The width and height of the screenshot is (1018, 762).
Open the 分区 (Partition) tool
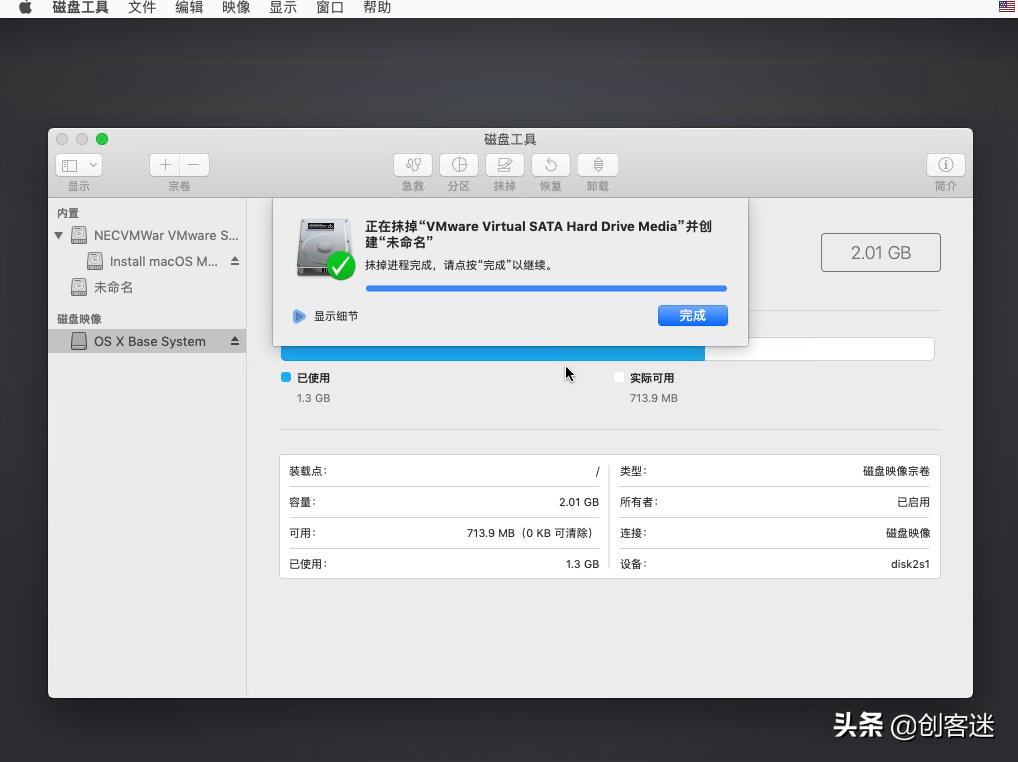pyautogui.click(x=458, y=165)
